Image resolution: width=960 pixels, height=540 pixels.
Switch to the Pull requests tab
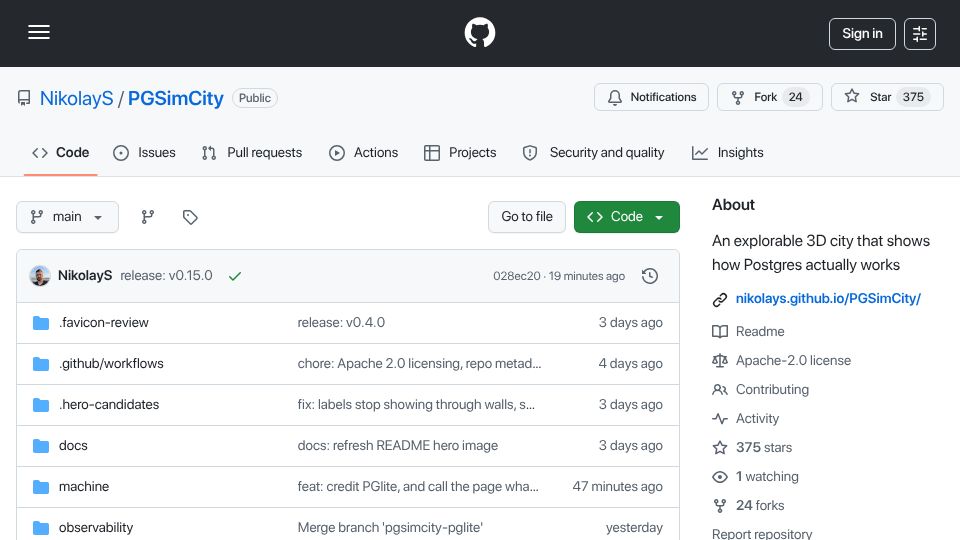[252, 152]
